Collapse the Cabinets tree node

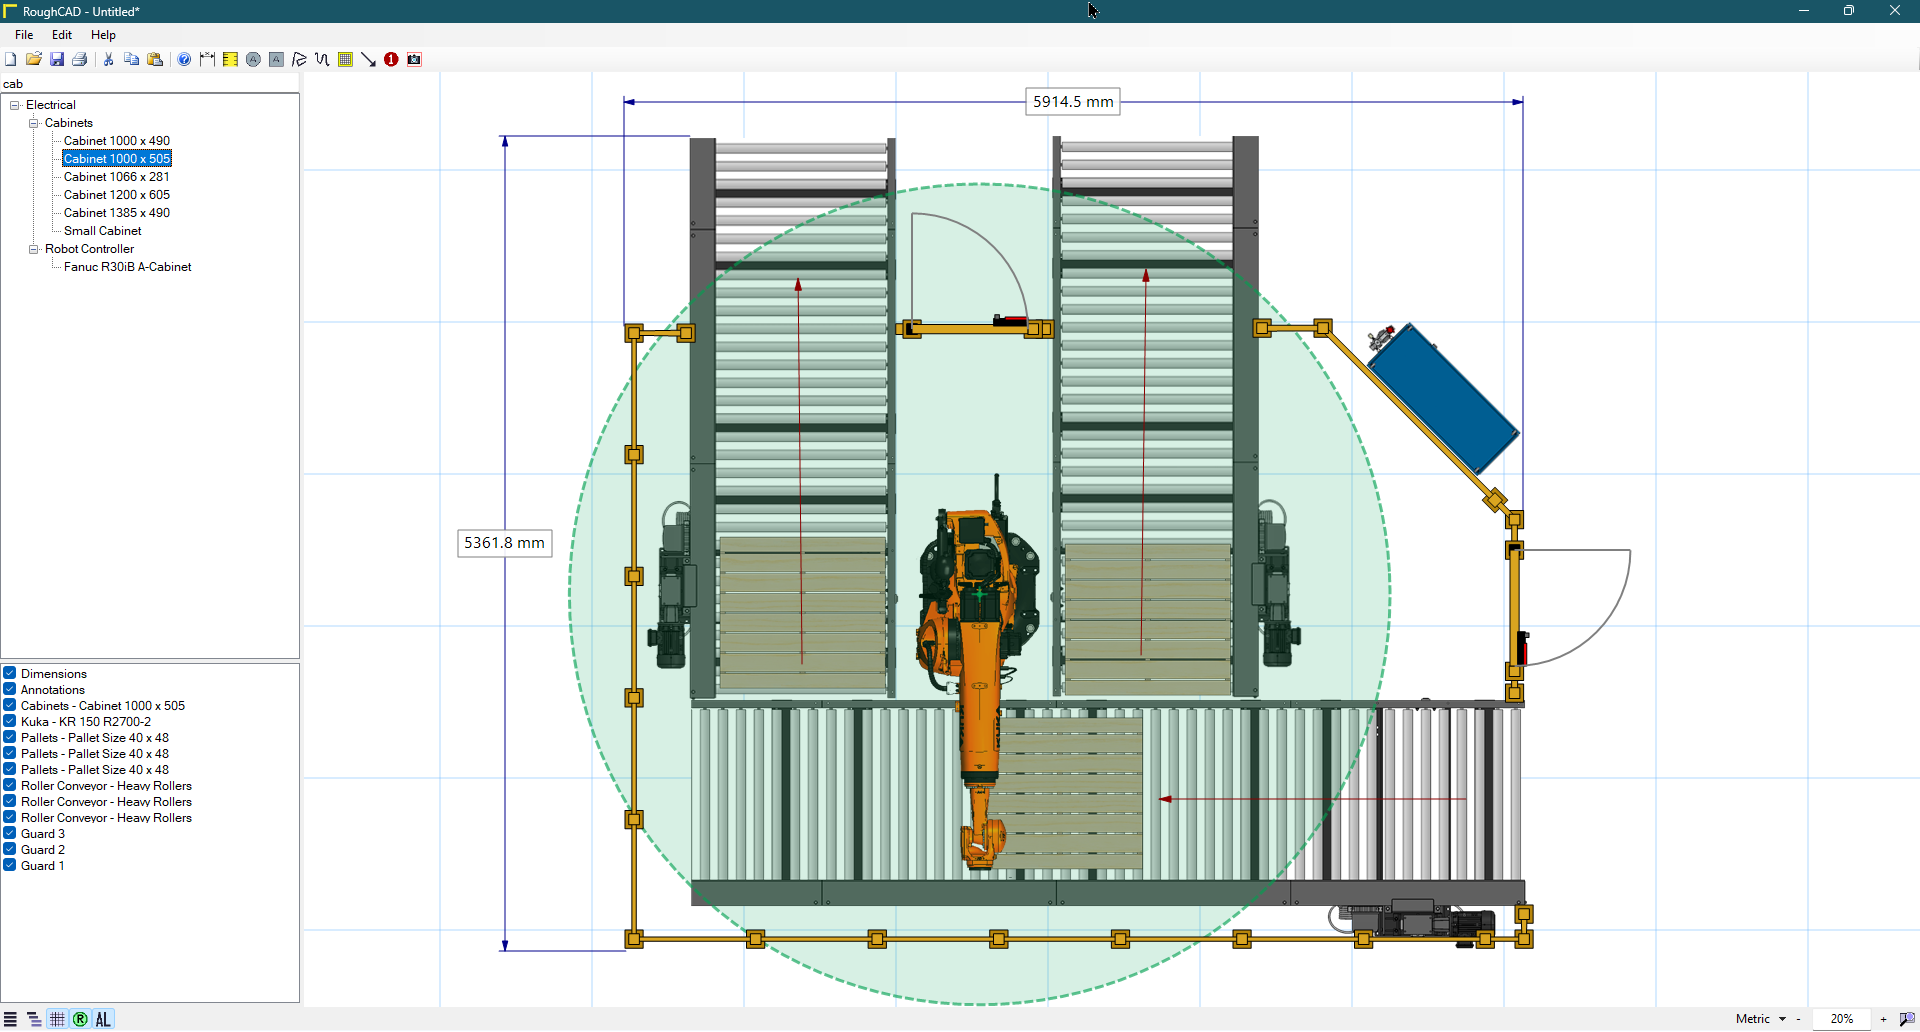point(33,123)
